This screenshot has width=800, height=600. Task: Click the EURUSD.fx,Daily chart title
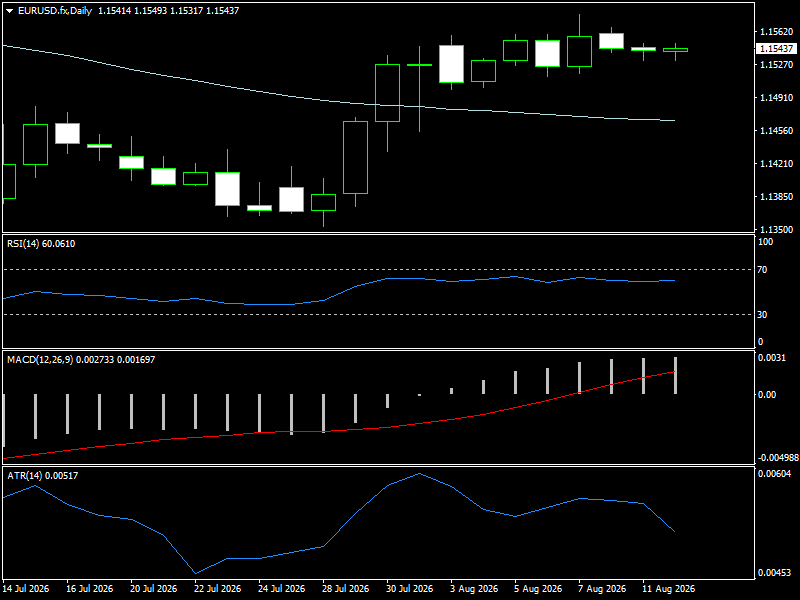click(55, 11)
